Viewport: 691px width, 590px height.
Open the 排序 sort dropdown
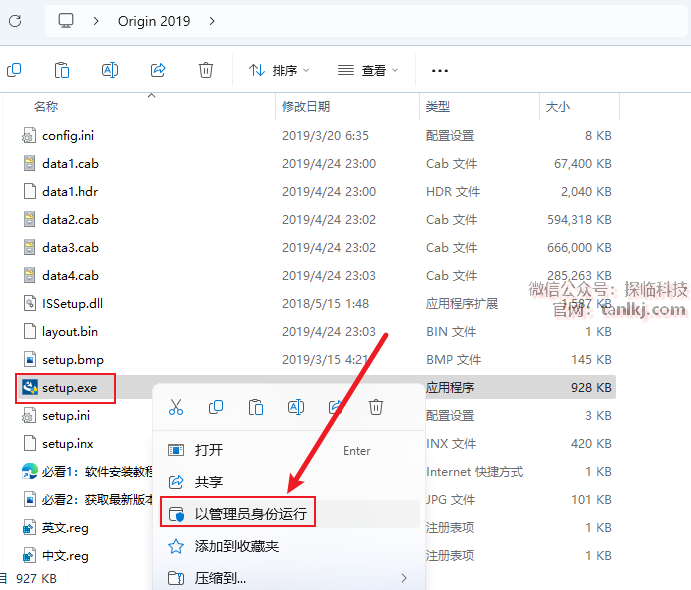click(279, 70)
